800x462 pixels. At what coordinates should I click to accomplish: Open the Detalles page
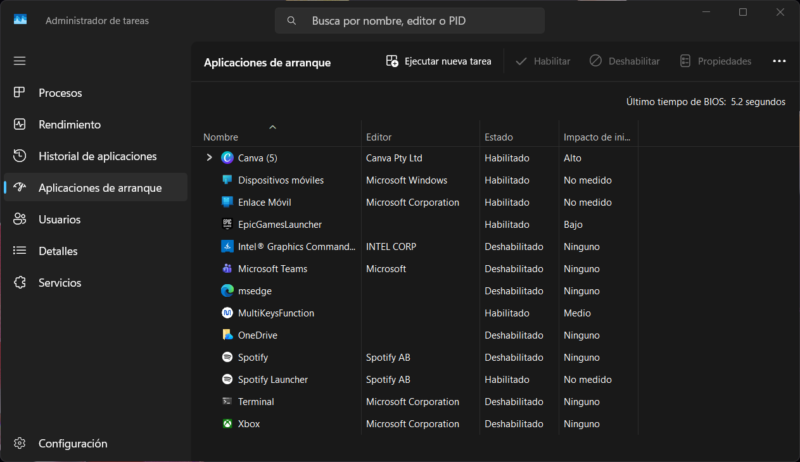click(x=95, y=251)
